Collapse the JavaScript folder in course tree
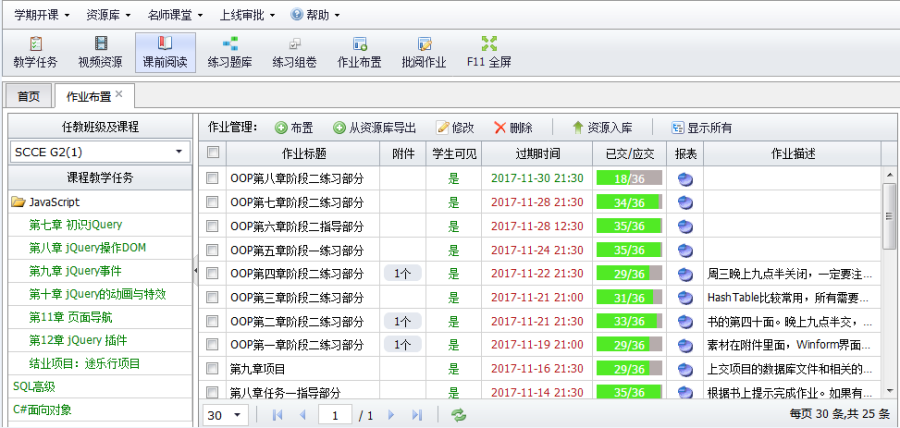900x428 pixels. coord(18,202)
